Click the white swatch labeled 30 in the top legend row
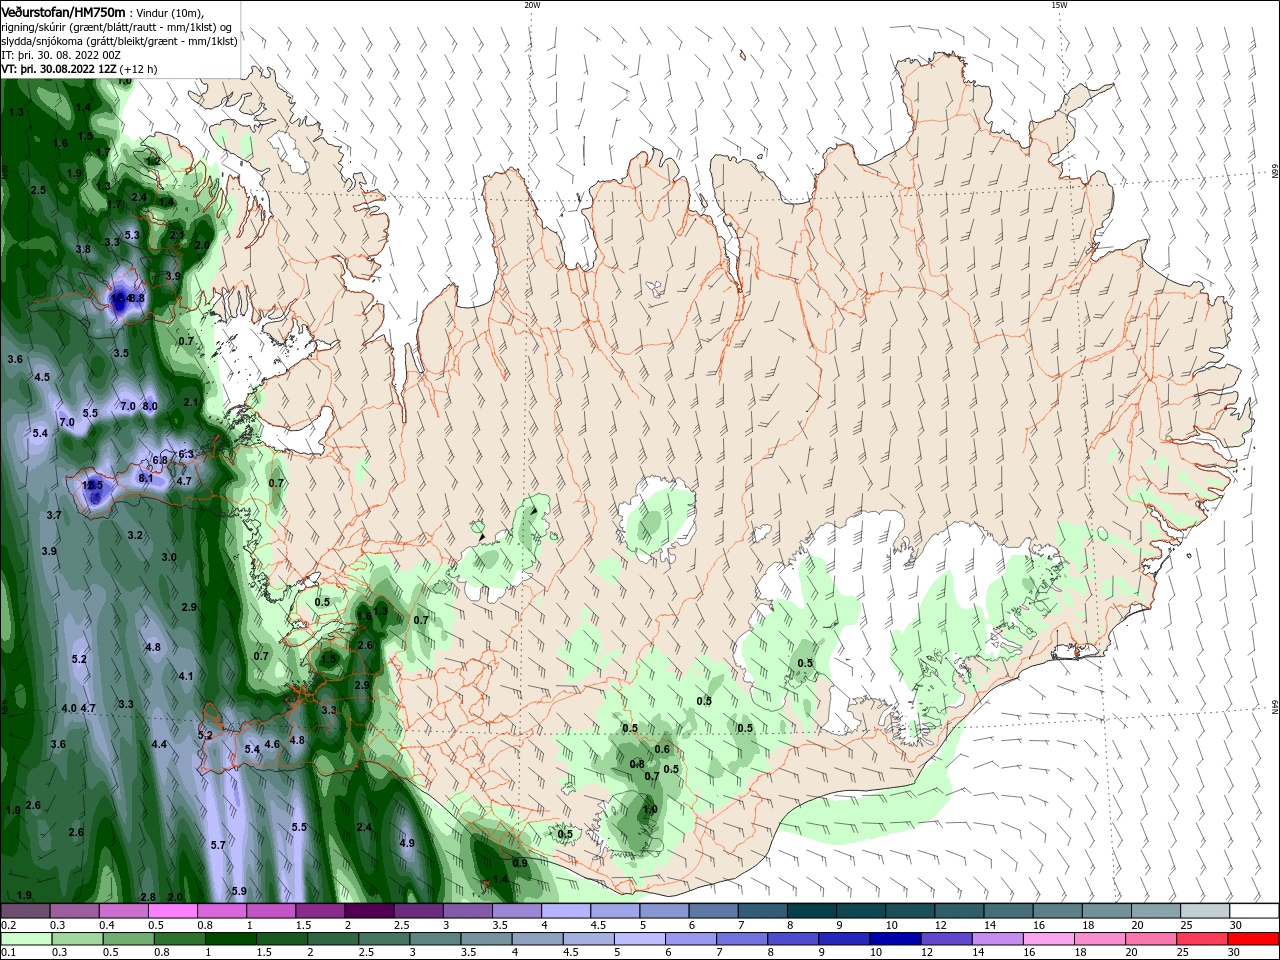The width and height of the screenshot is (1280, 960). pos(1255,911)
